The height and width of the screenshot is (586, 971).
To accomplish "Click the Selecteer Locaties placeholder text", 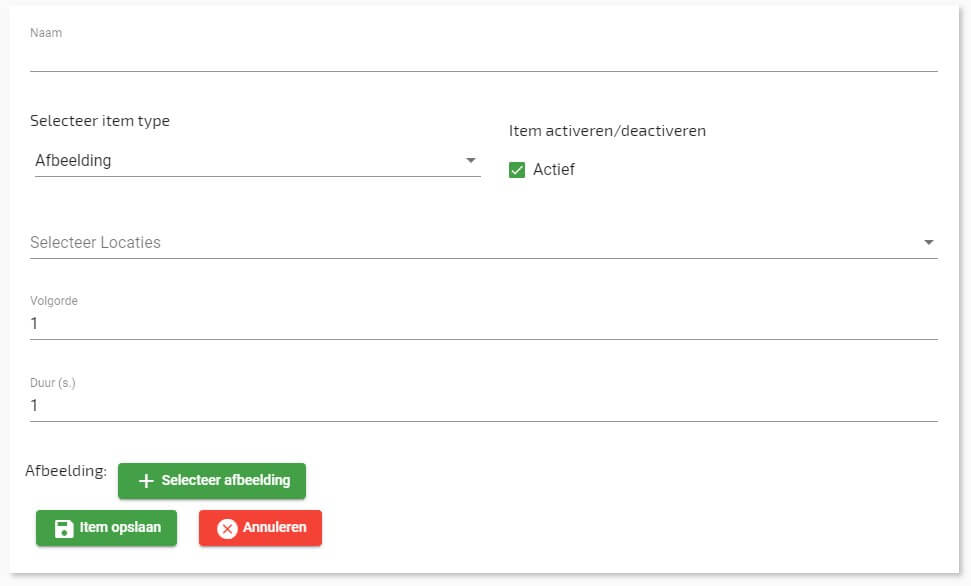I will [x=96, y=243].
